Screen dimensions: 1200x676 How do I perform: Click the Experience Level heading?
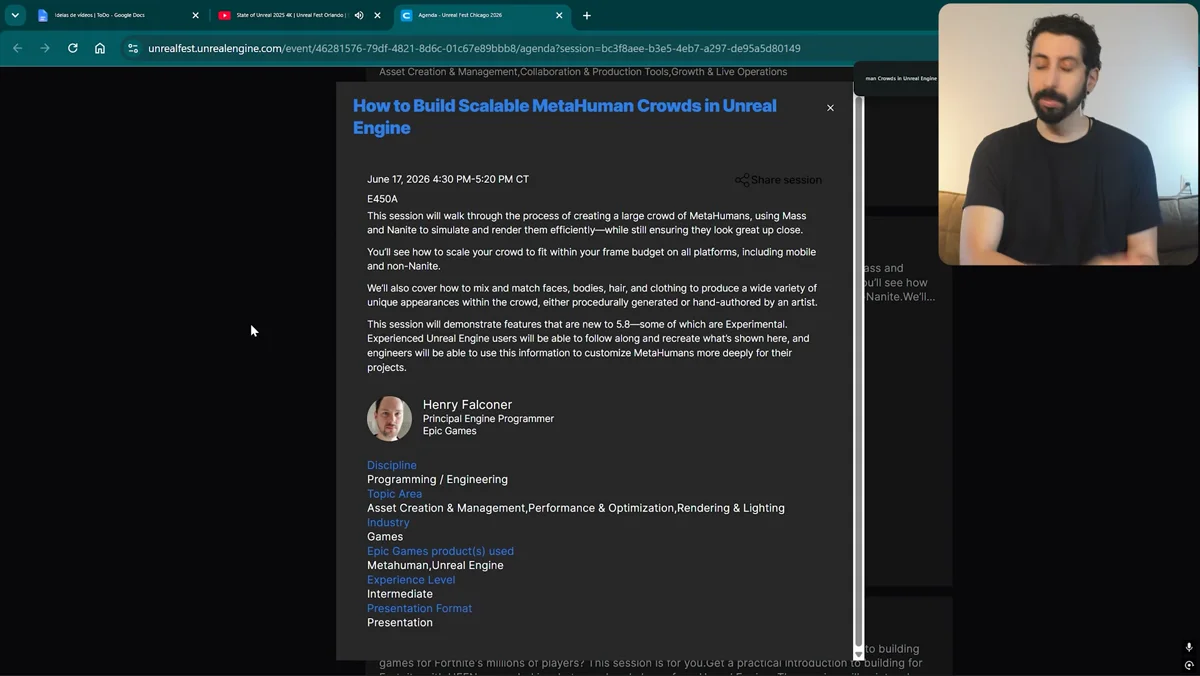[411, 580]
